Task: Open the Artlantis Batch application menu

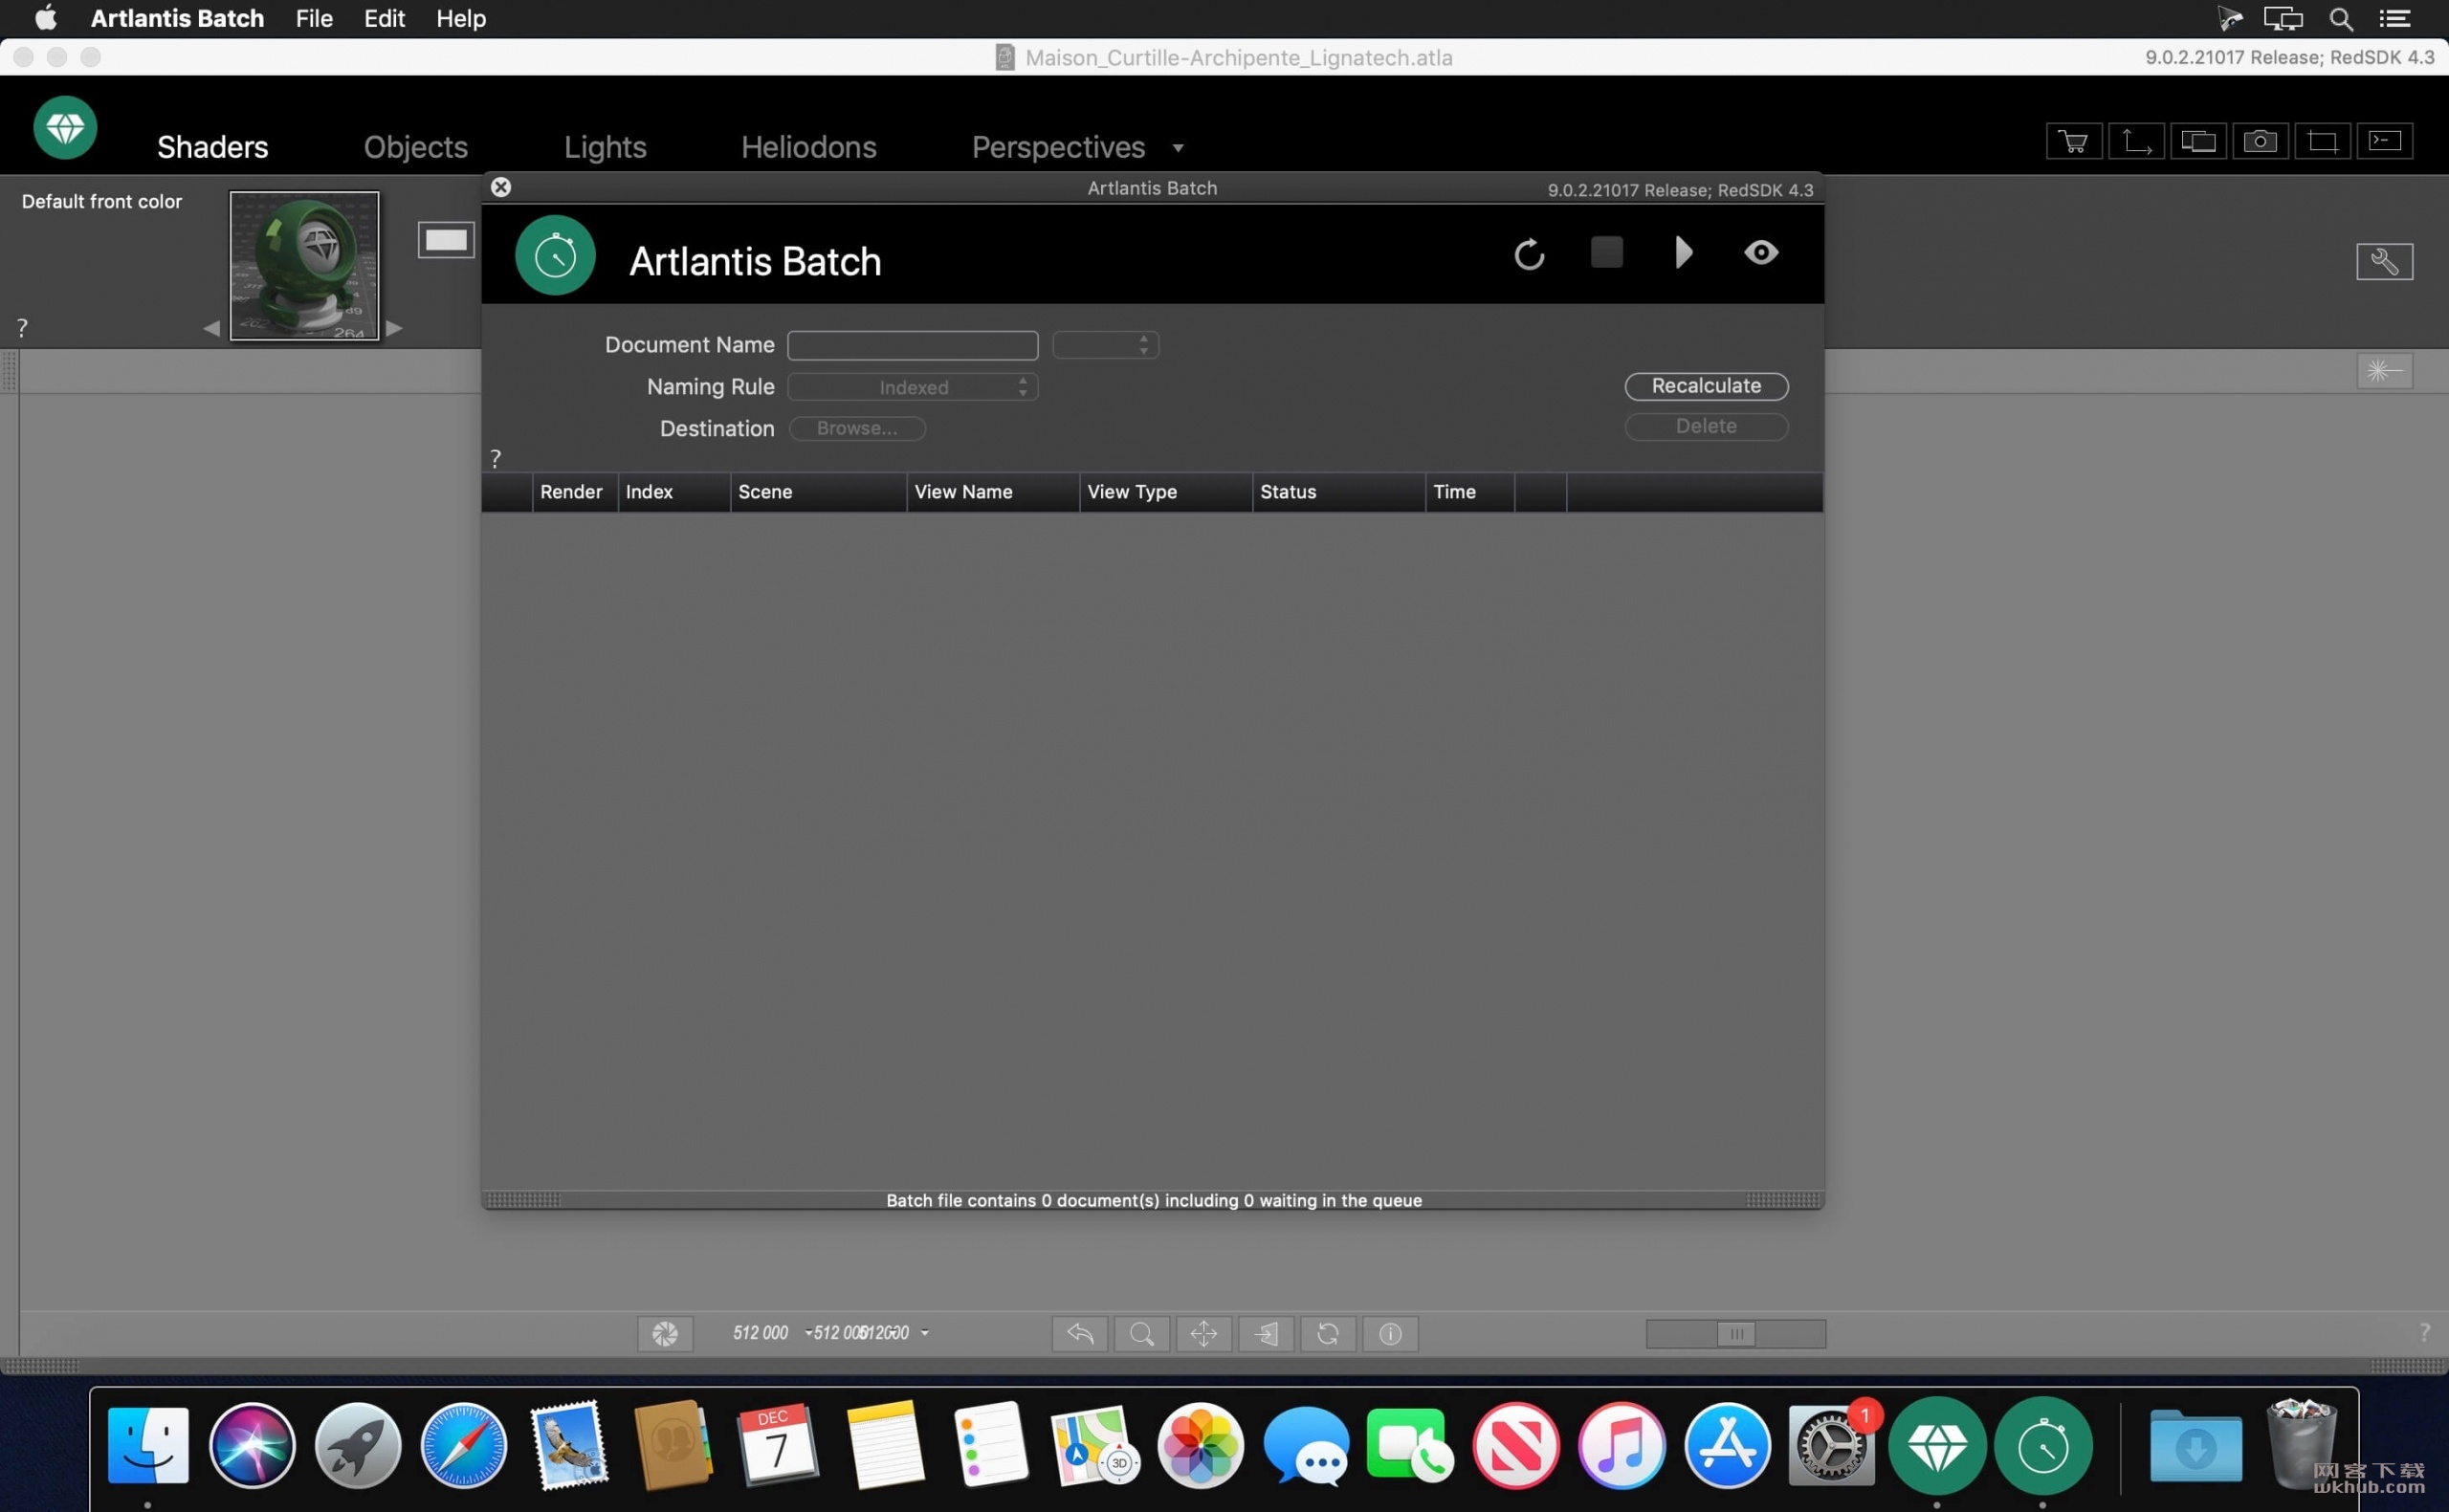Action: pyautogui.click(x=177, y=18)
